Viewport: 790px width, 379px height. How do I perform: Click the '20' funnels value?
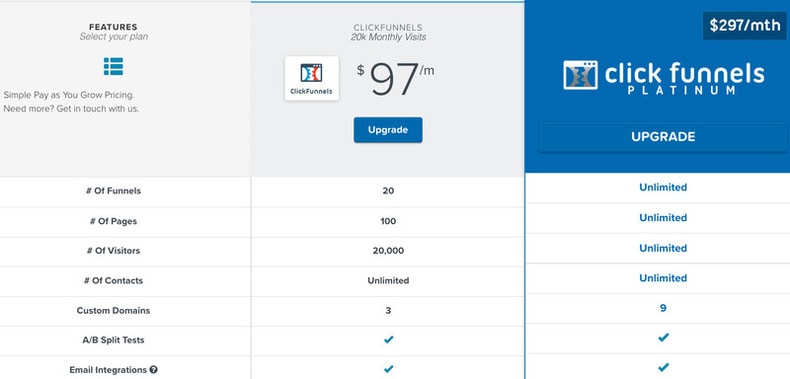[x=388, y=191]
